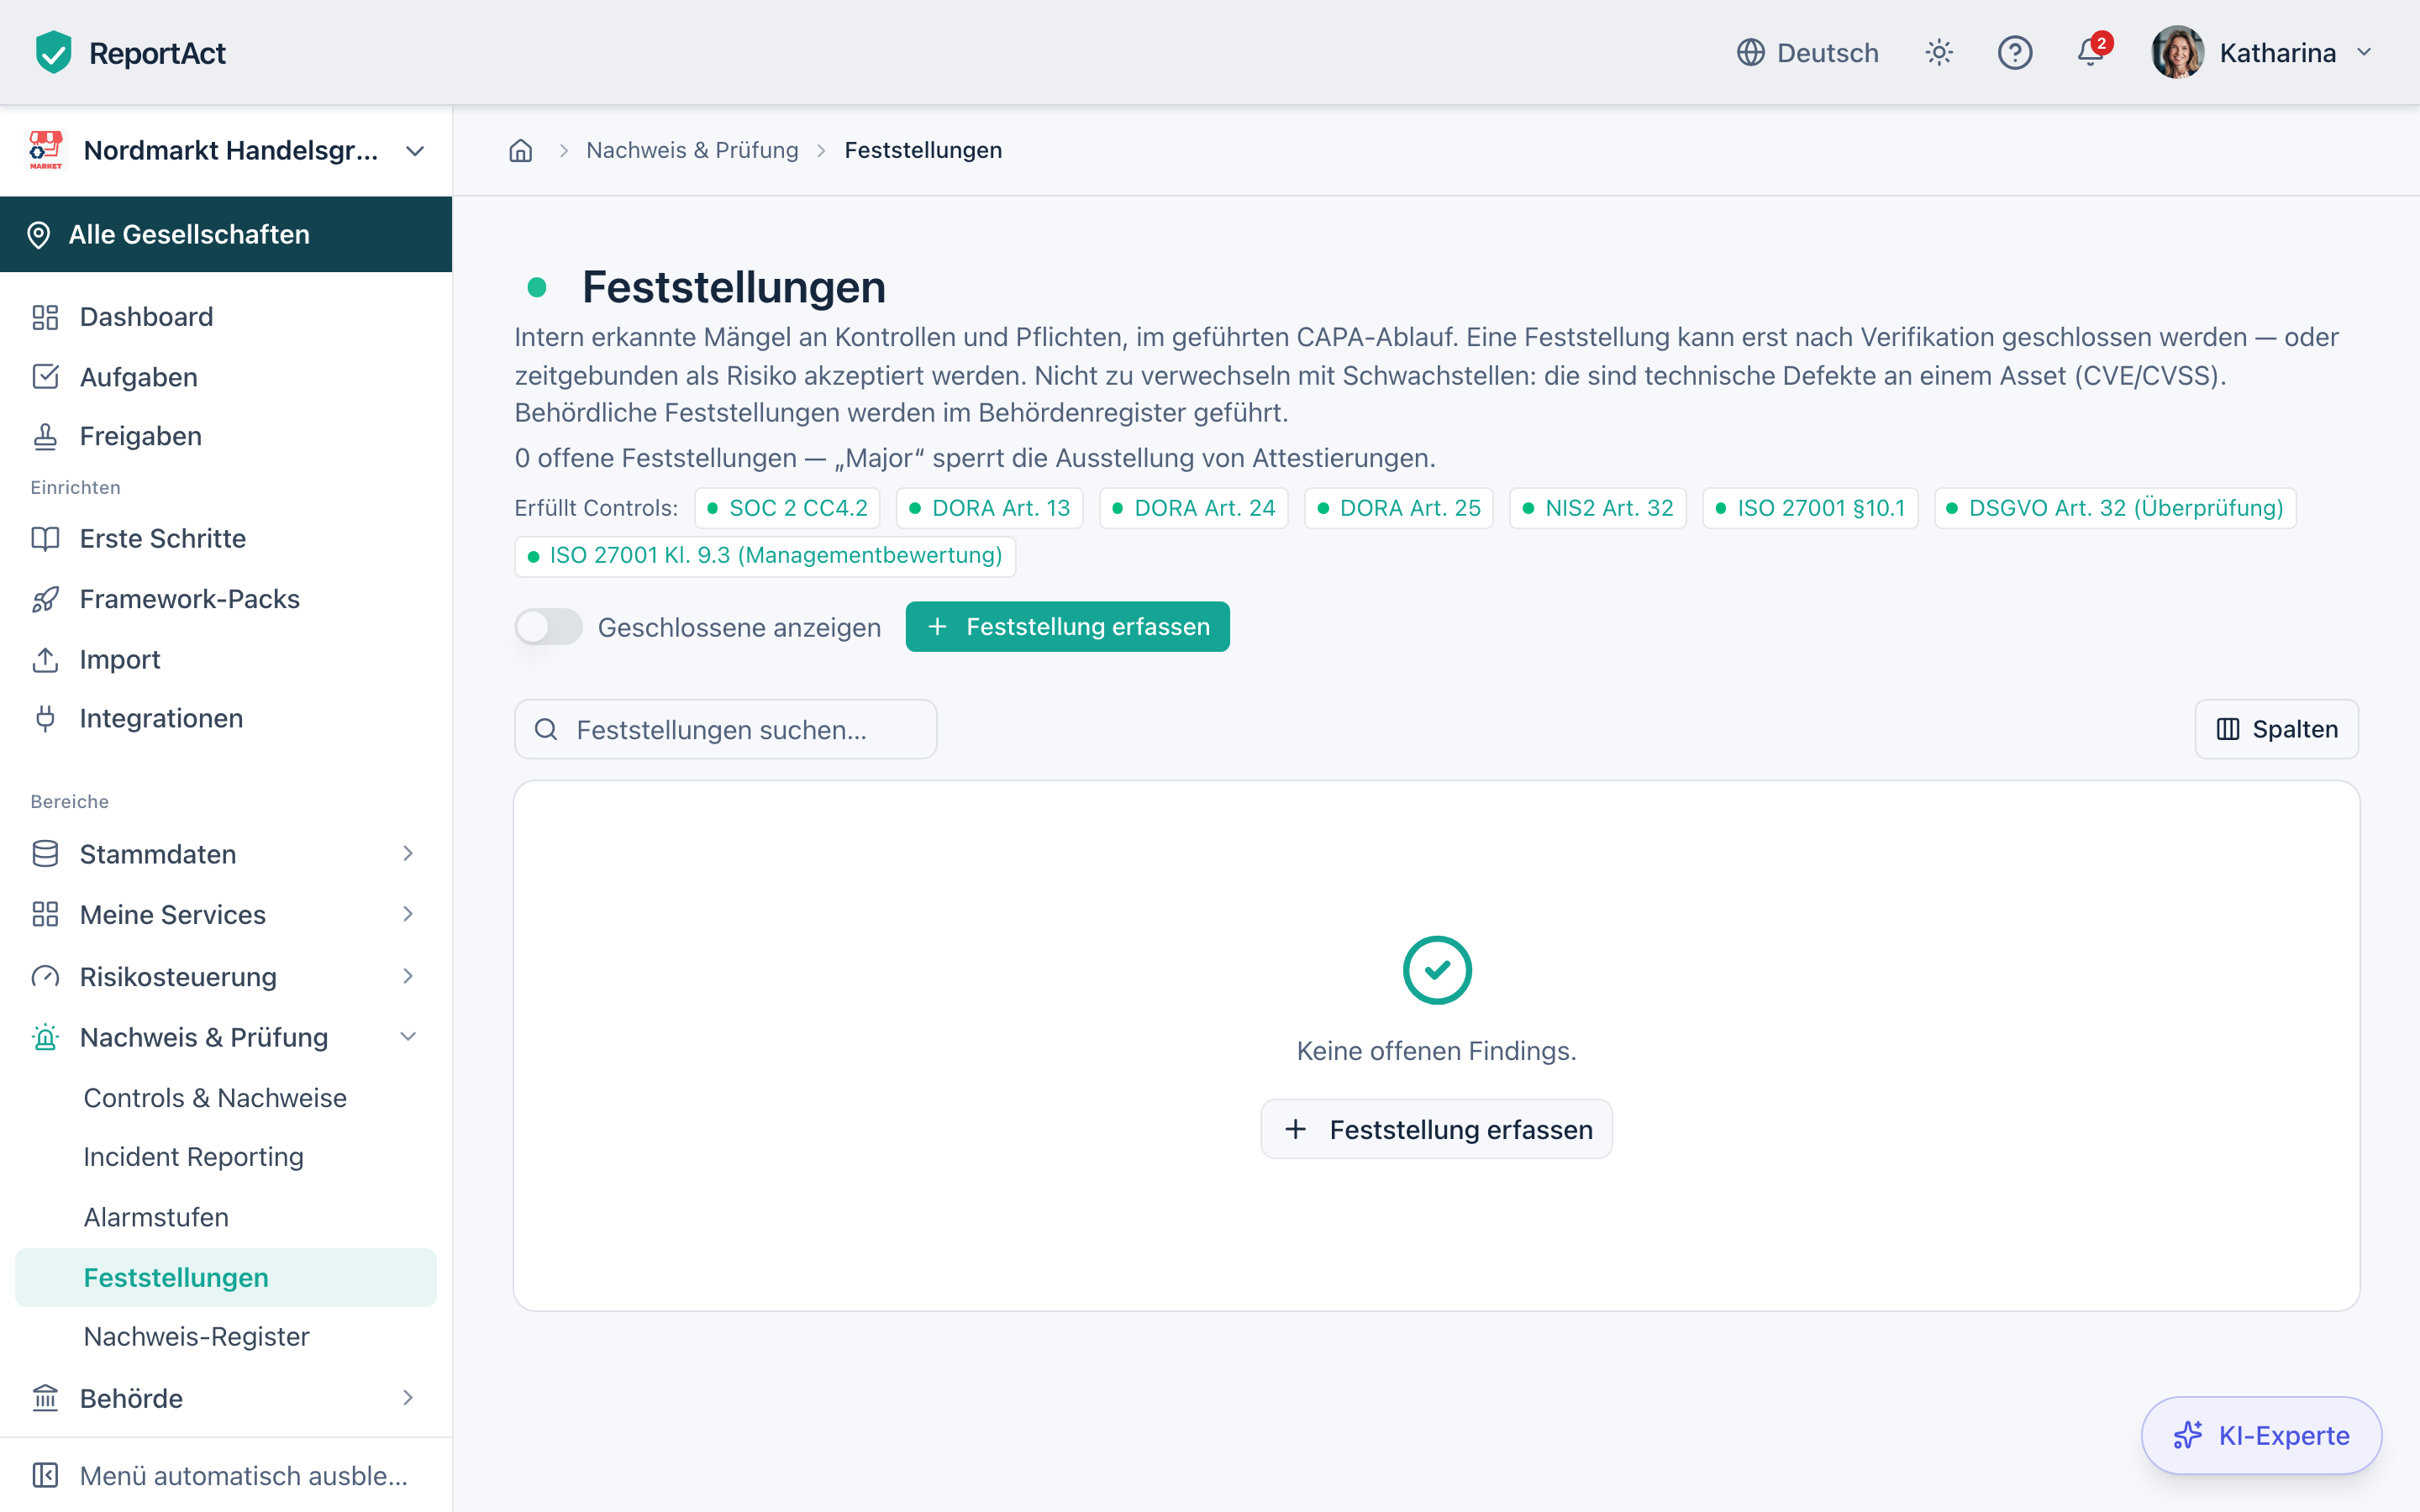The image size is (2420, 1512).
Task: Click the Risikosteuerung gauge icon
Action: [x=45, y=977]
